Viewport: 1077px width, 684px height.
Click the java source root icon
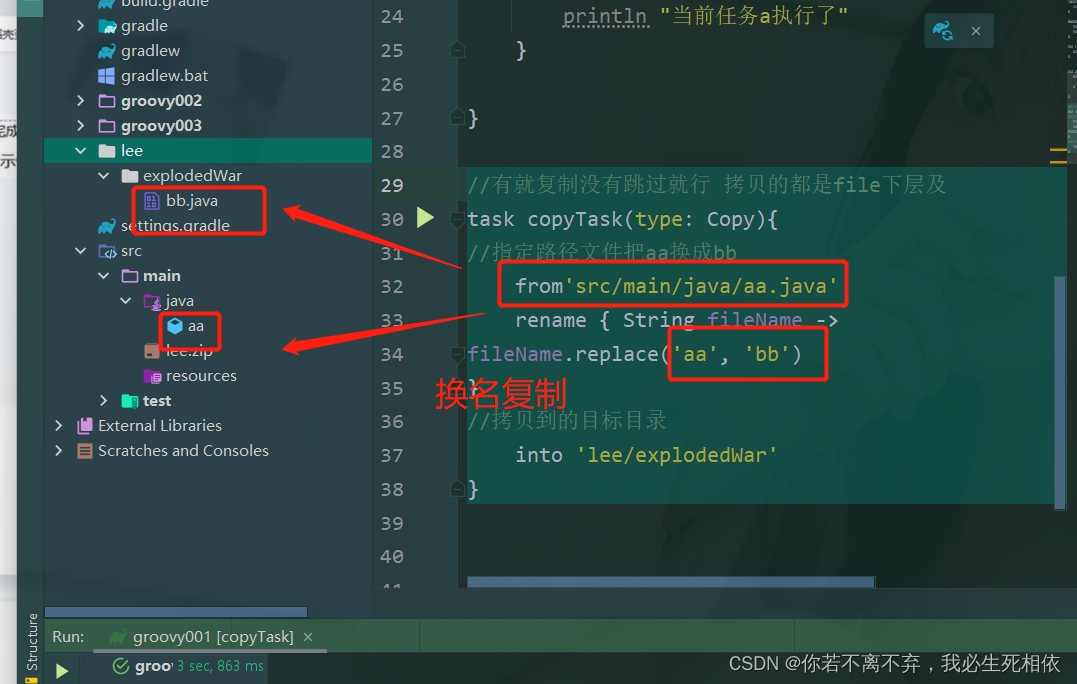click(152, 301)
